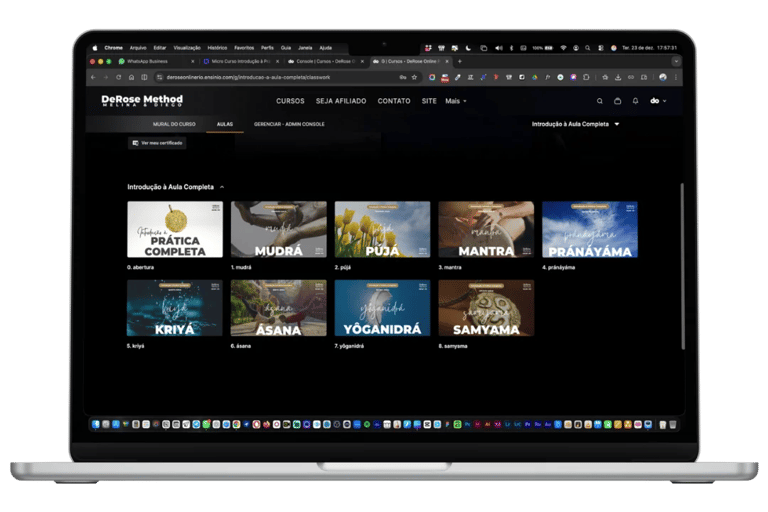Screen dimensions: 768x512
Task: Open the Pránáyáma lesson thumbnail
Action: point(590,229)
